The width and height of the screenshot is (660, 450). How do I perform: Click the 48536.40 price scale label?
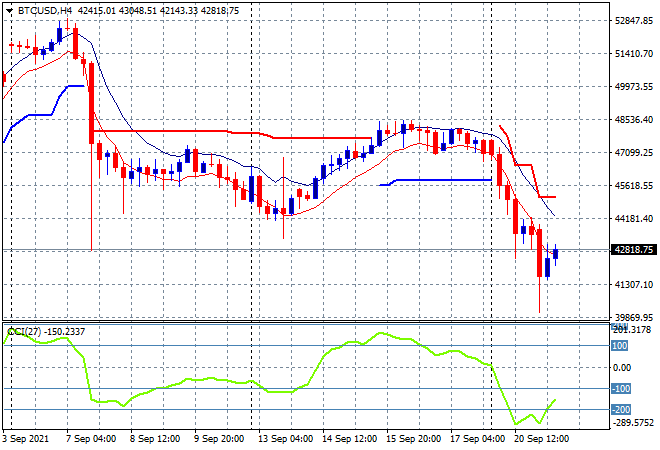coord(633,120)
